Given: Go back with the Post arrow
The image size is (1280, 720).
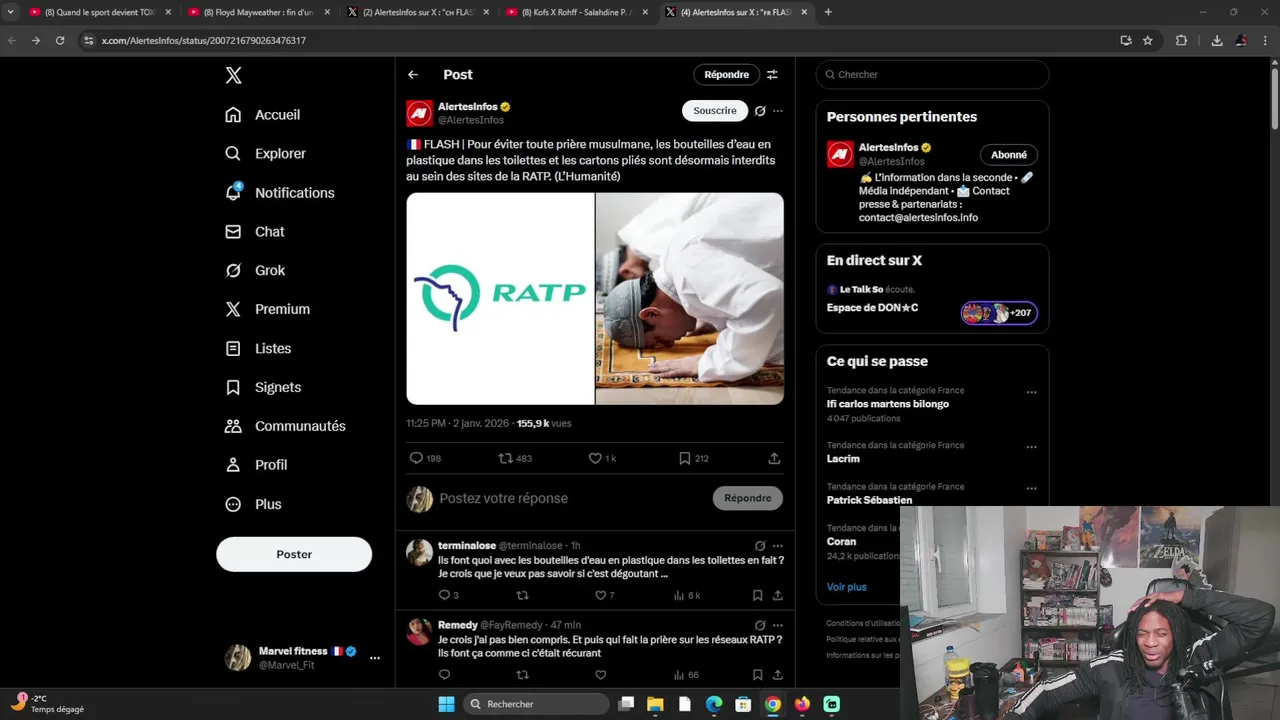Looking at the screenshot, I should [413, 75].
